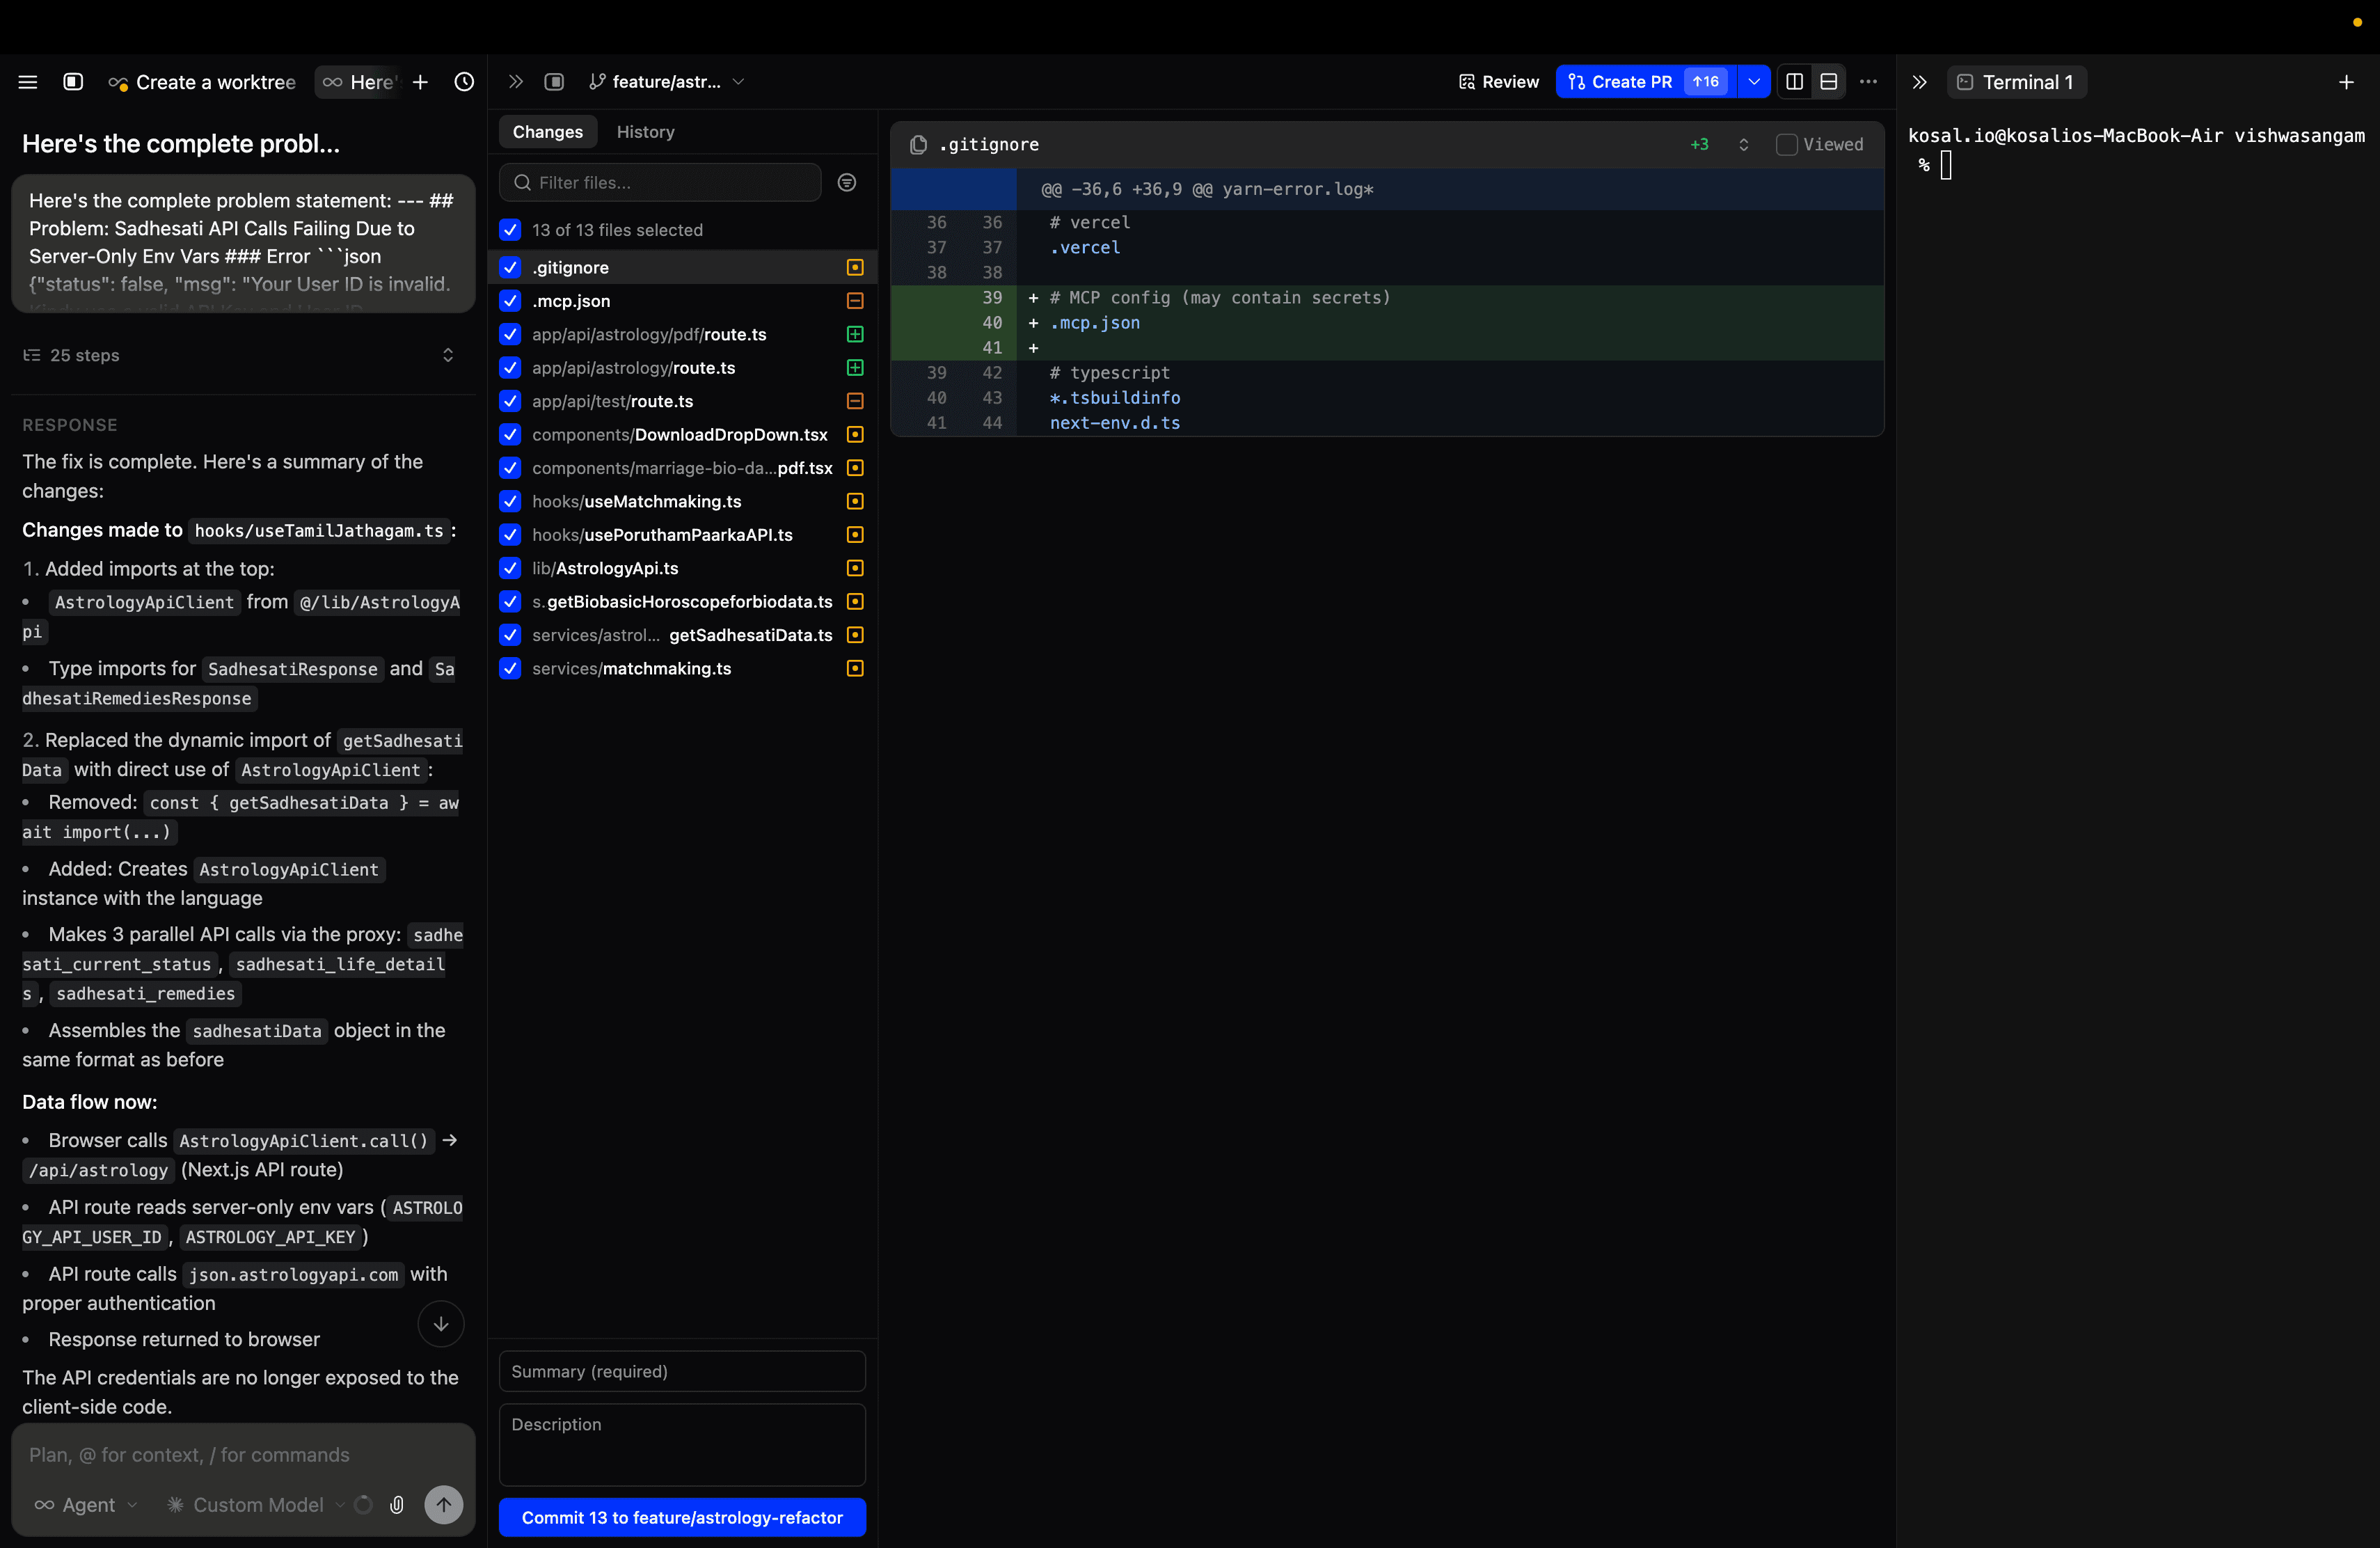Viewport: 2380px width, 1548px height.
Task: Select s.getBiobasicHoroscopeforbiodata.ts file row
Action: click(x=683, y=602)
